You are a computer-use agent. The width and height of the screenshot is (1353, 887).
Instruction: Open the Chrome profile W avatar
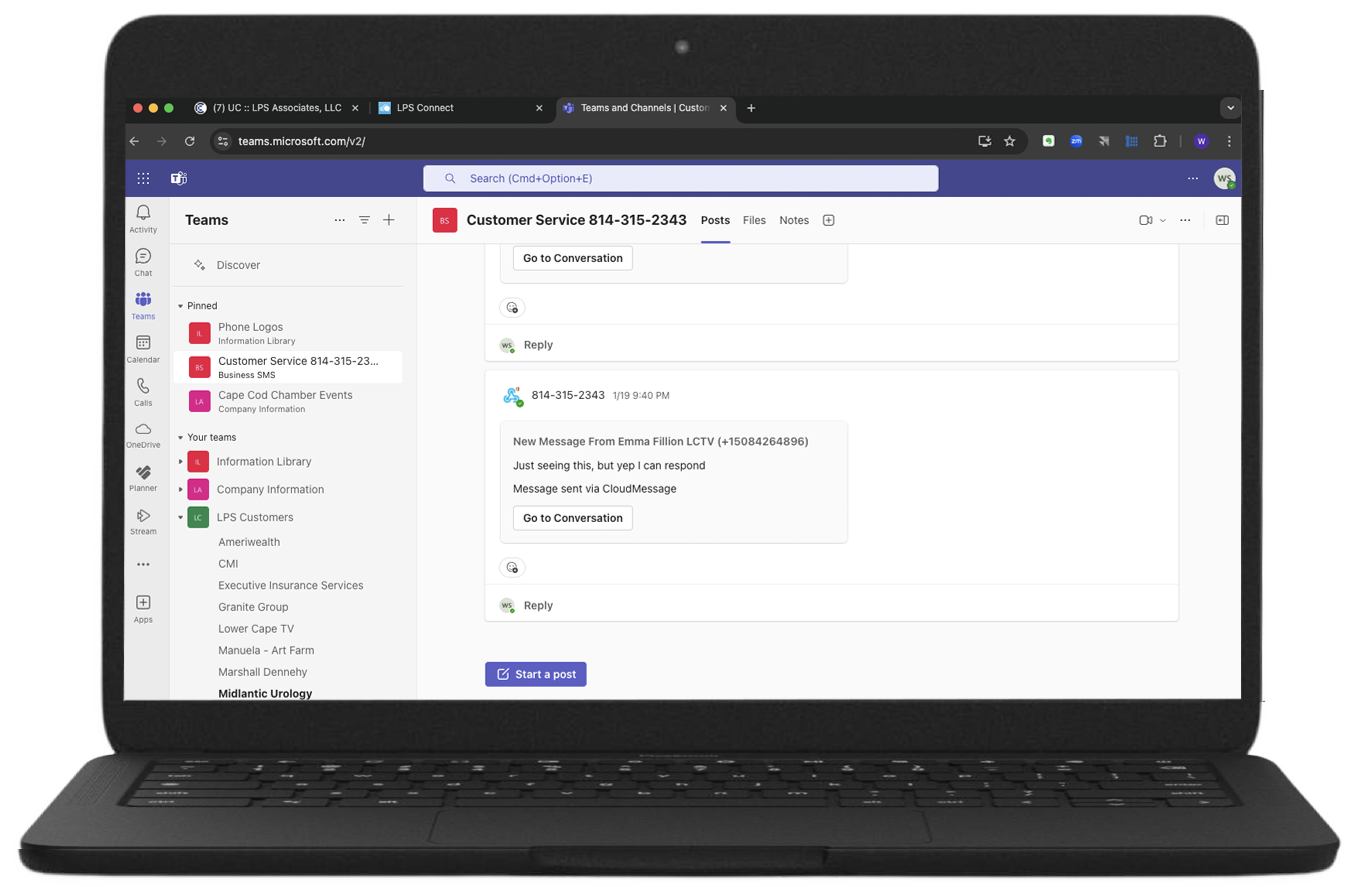tap(1201, 141)
